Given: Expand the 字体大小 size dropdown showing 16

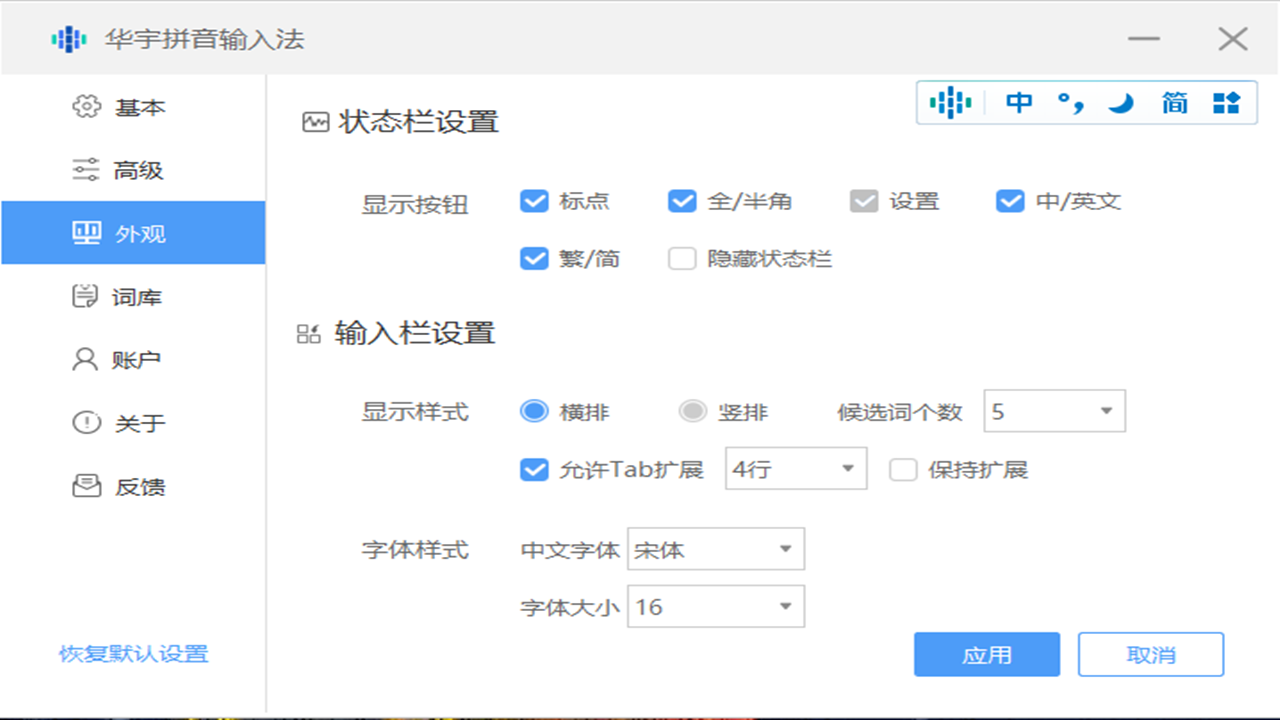Looking at the screenshot, I should click(x=715, y=606).
